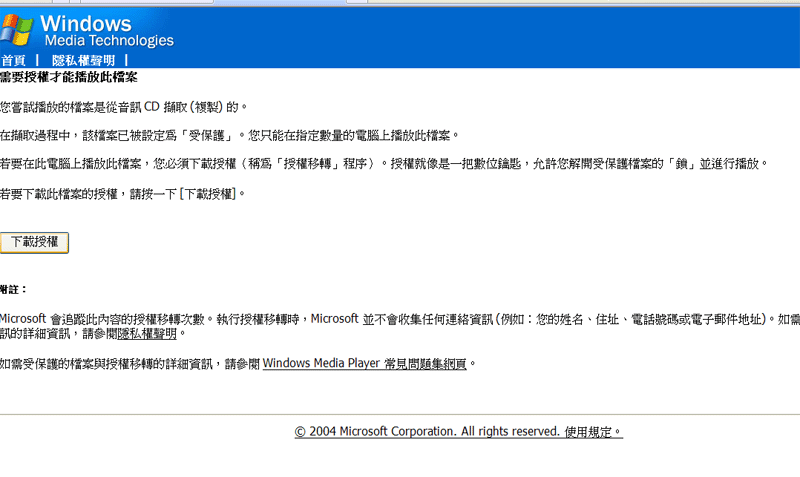800x477 pixels.
Task: Click the 下載授權 button
Action: 34,242
